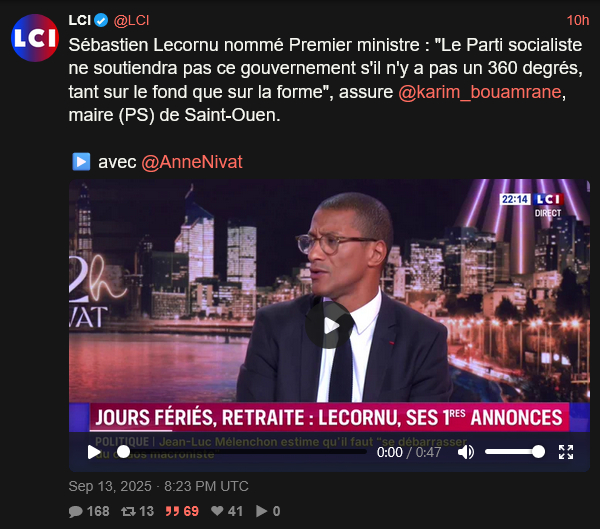Click the blue play emoji before avec

(81, 162)
